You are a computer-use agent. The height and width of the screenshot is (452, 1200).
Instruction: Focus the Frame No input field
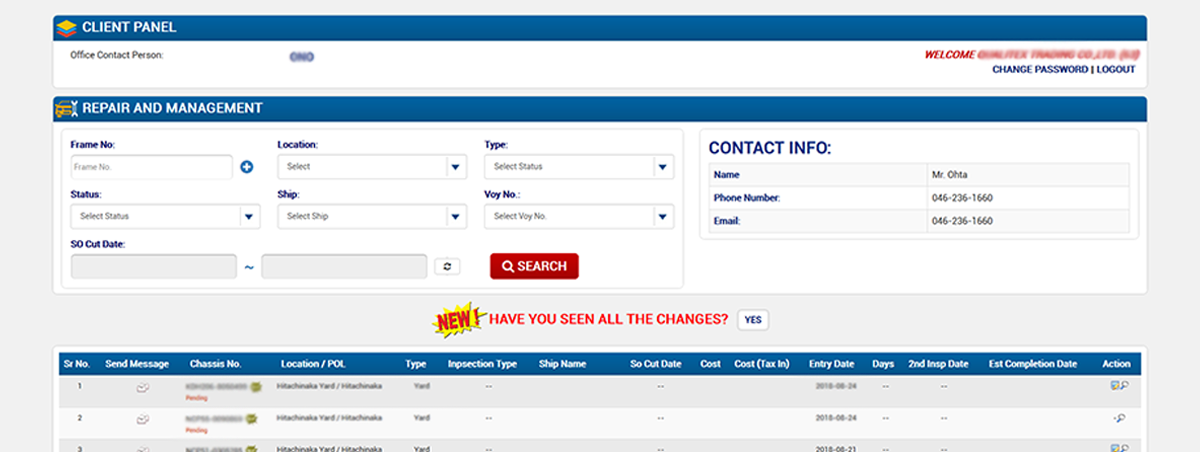[151, 167]
